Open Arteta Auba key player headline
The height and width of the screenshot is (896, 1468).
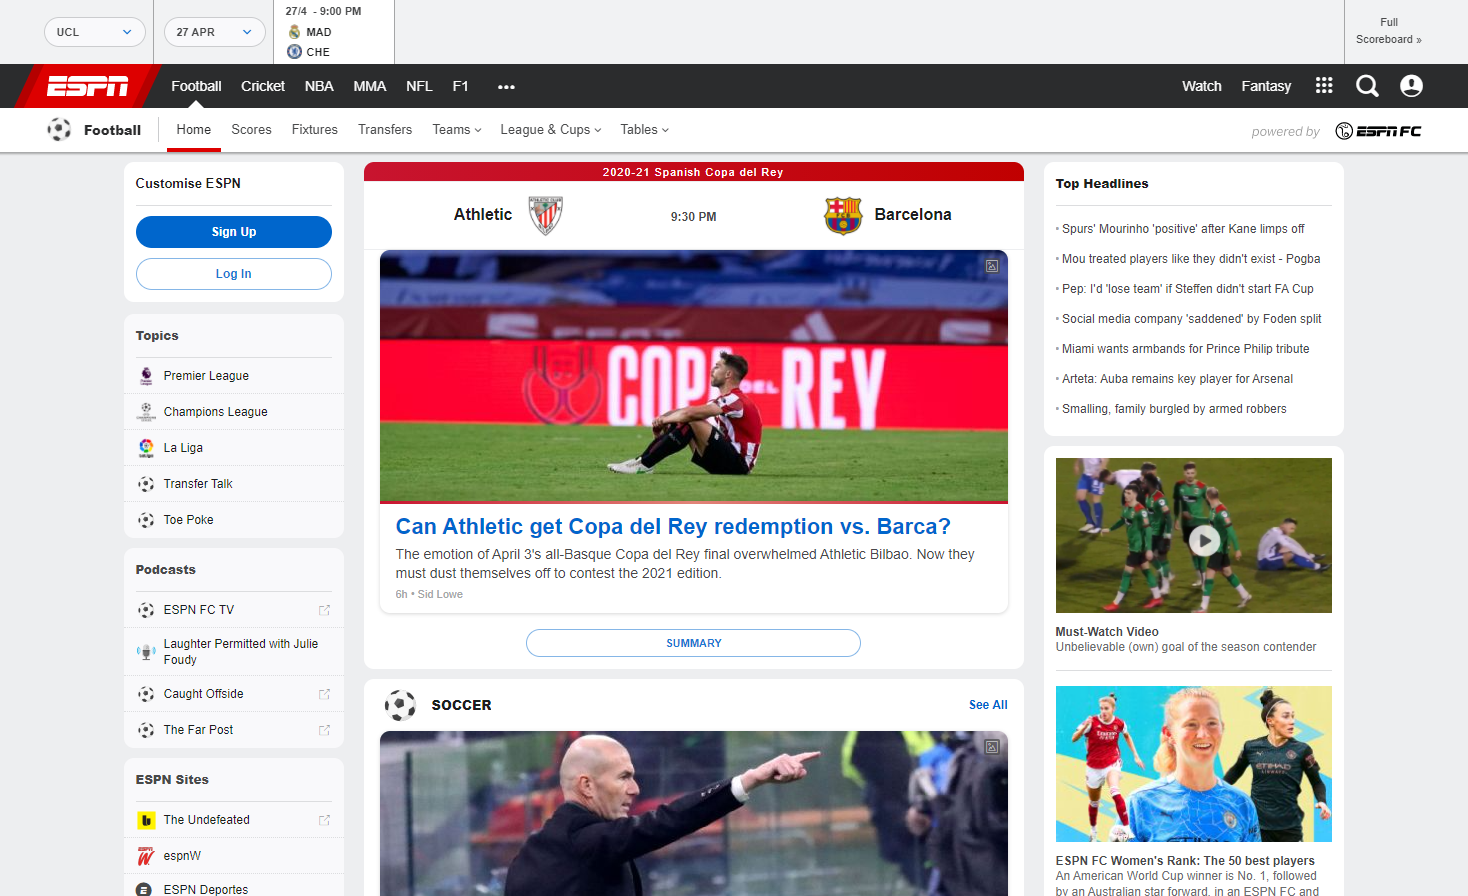1177,379
